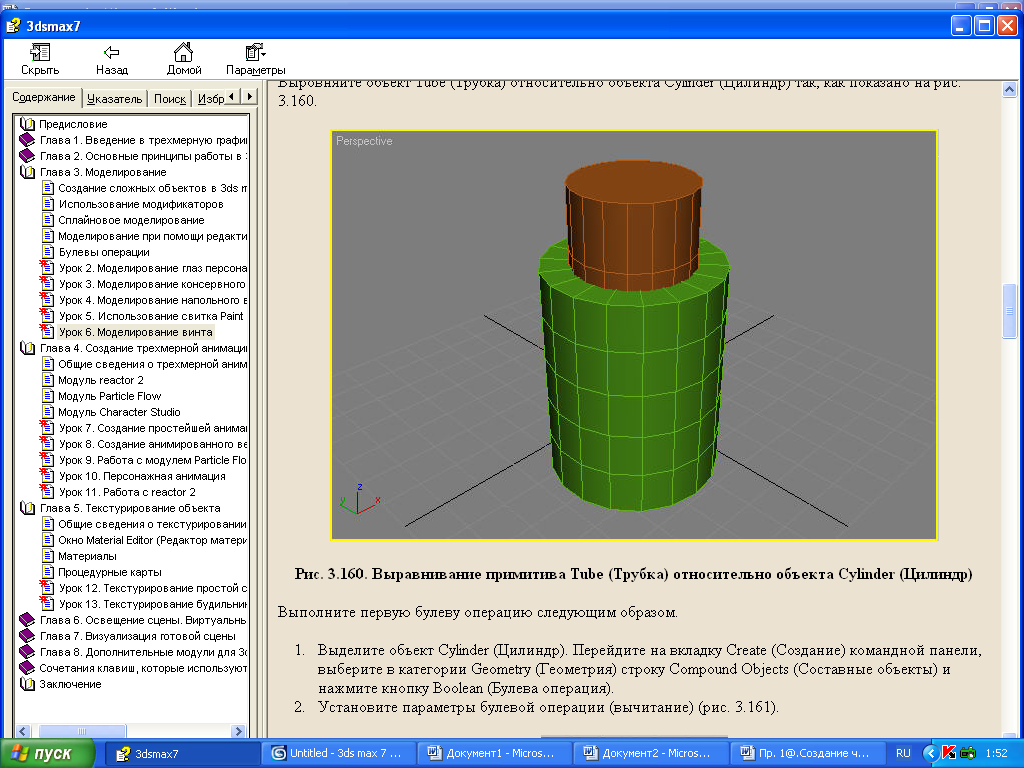
Task: Click the RU language indicator
Action: click(903, 753)
